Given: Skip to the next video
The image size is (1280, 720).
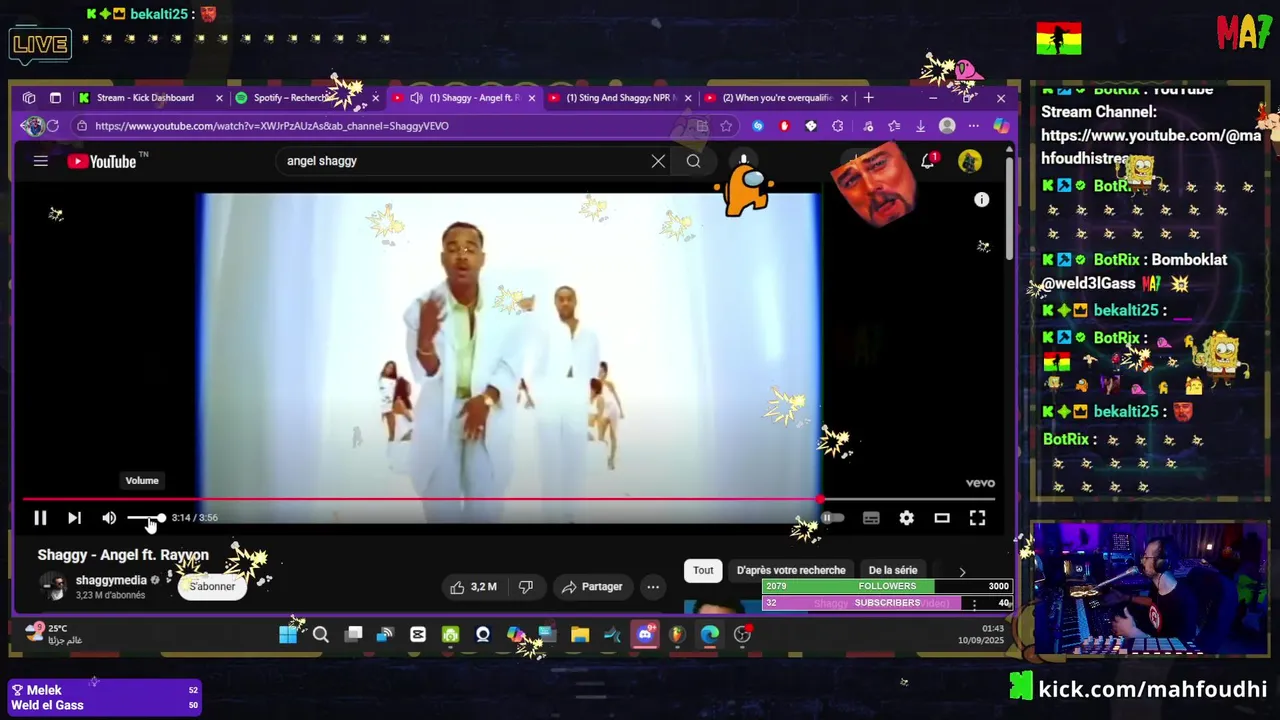Looking at the screenshot, I should (x=74, y=518).
